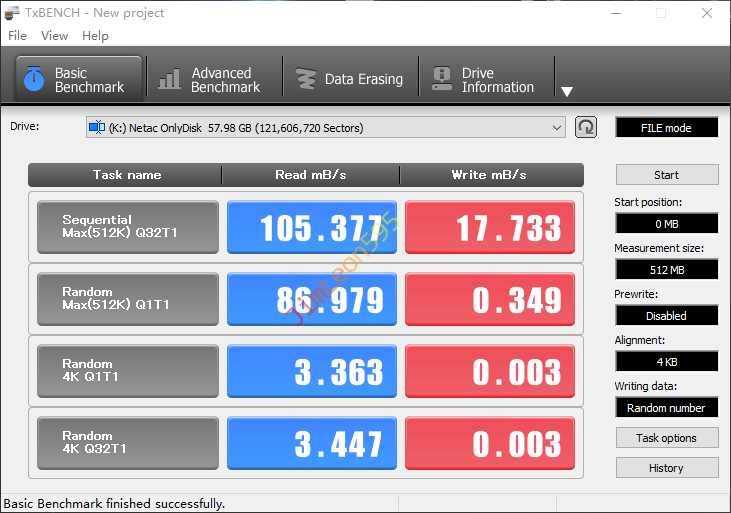
Task: Click the Basic Benchmark stopwatch icon
Action: 34,79
